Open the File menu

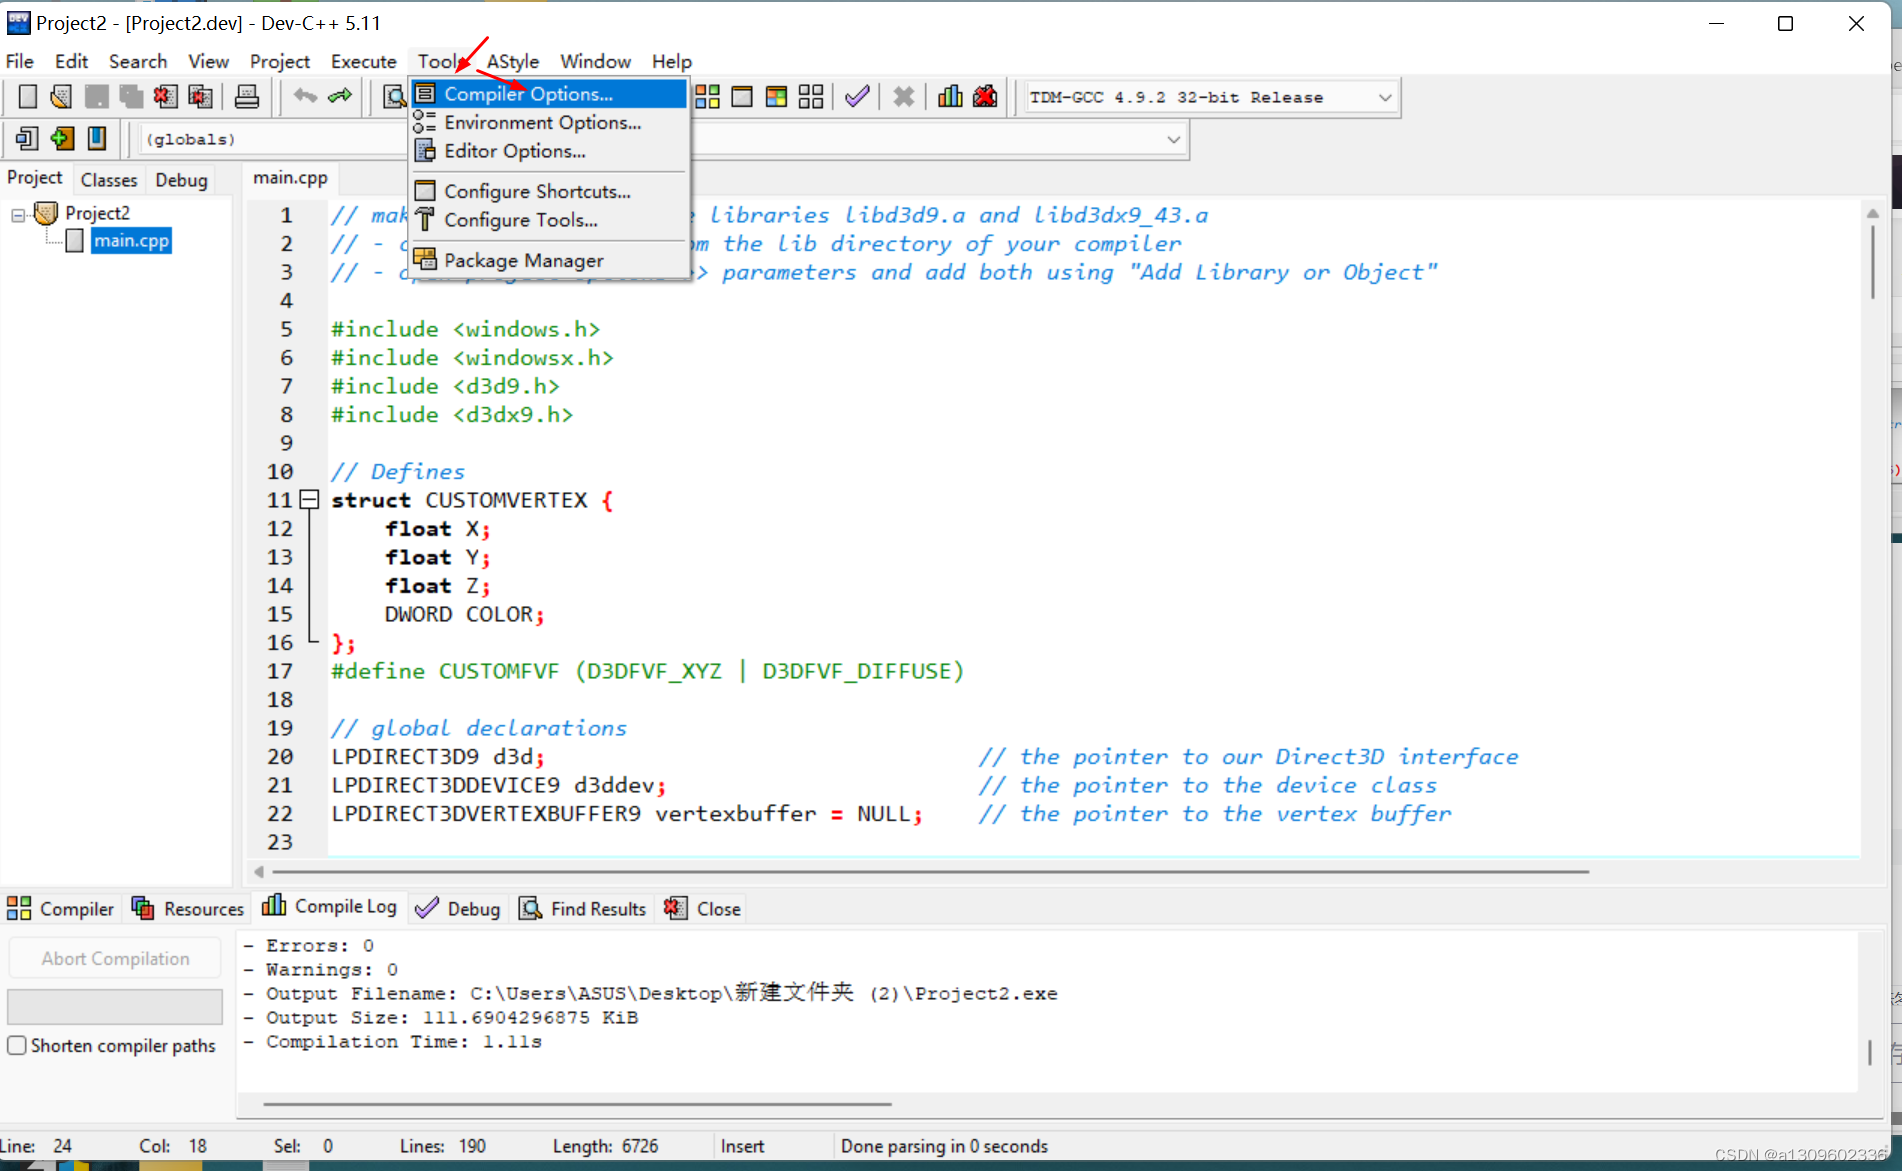pos(19,61)
